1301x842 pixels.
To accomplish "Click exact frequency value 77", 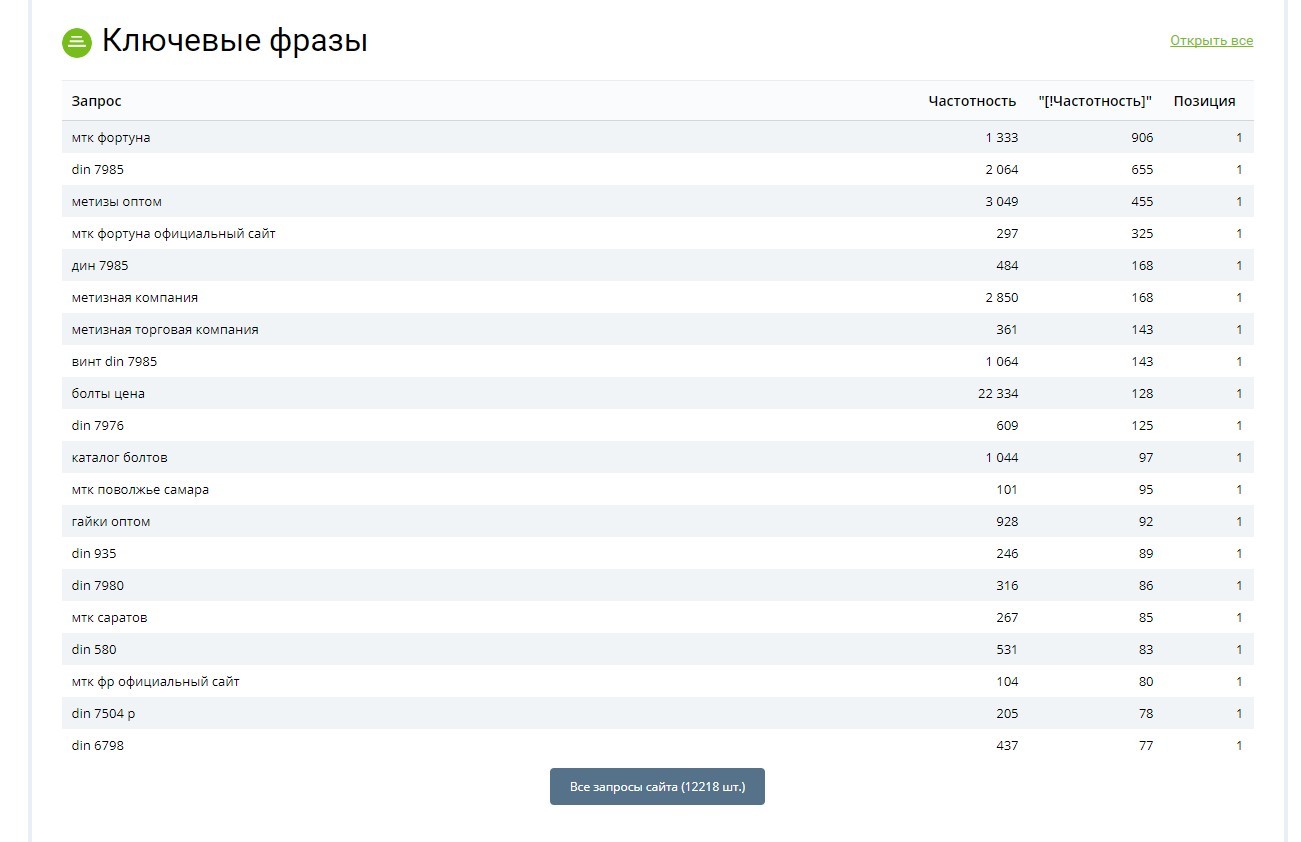I will pyautogui.click(x=1146, y=745).
